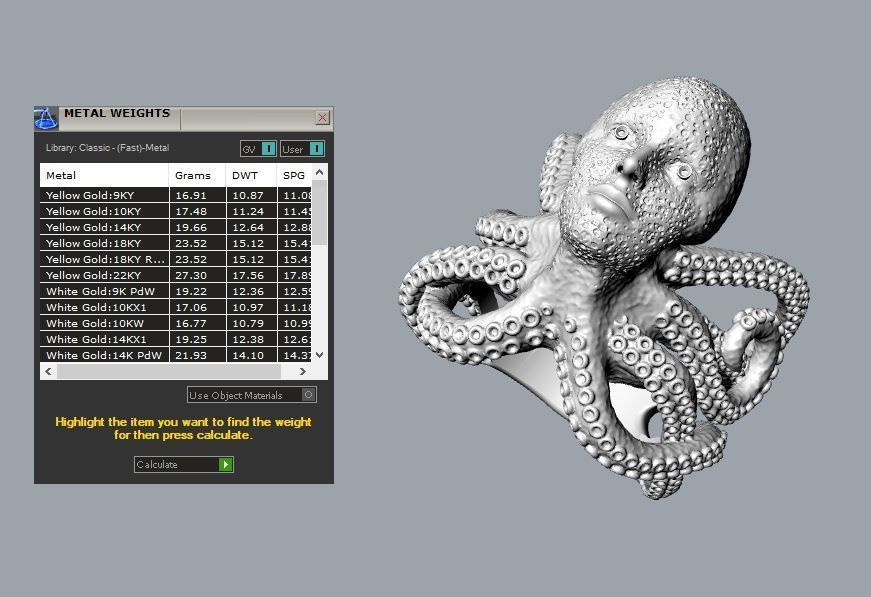Viewport: 871px width, 597px height.
Task: Click the horizontal scroll right arrow
Action: point(303,371)
